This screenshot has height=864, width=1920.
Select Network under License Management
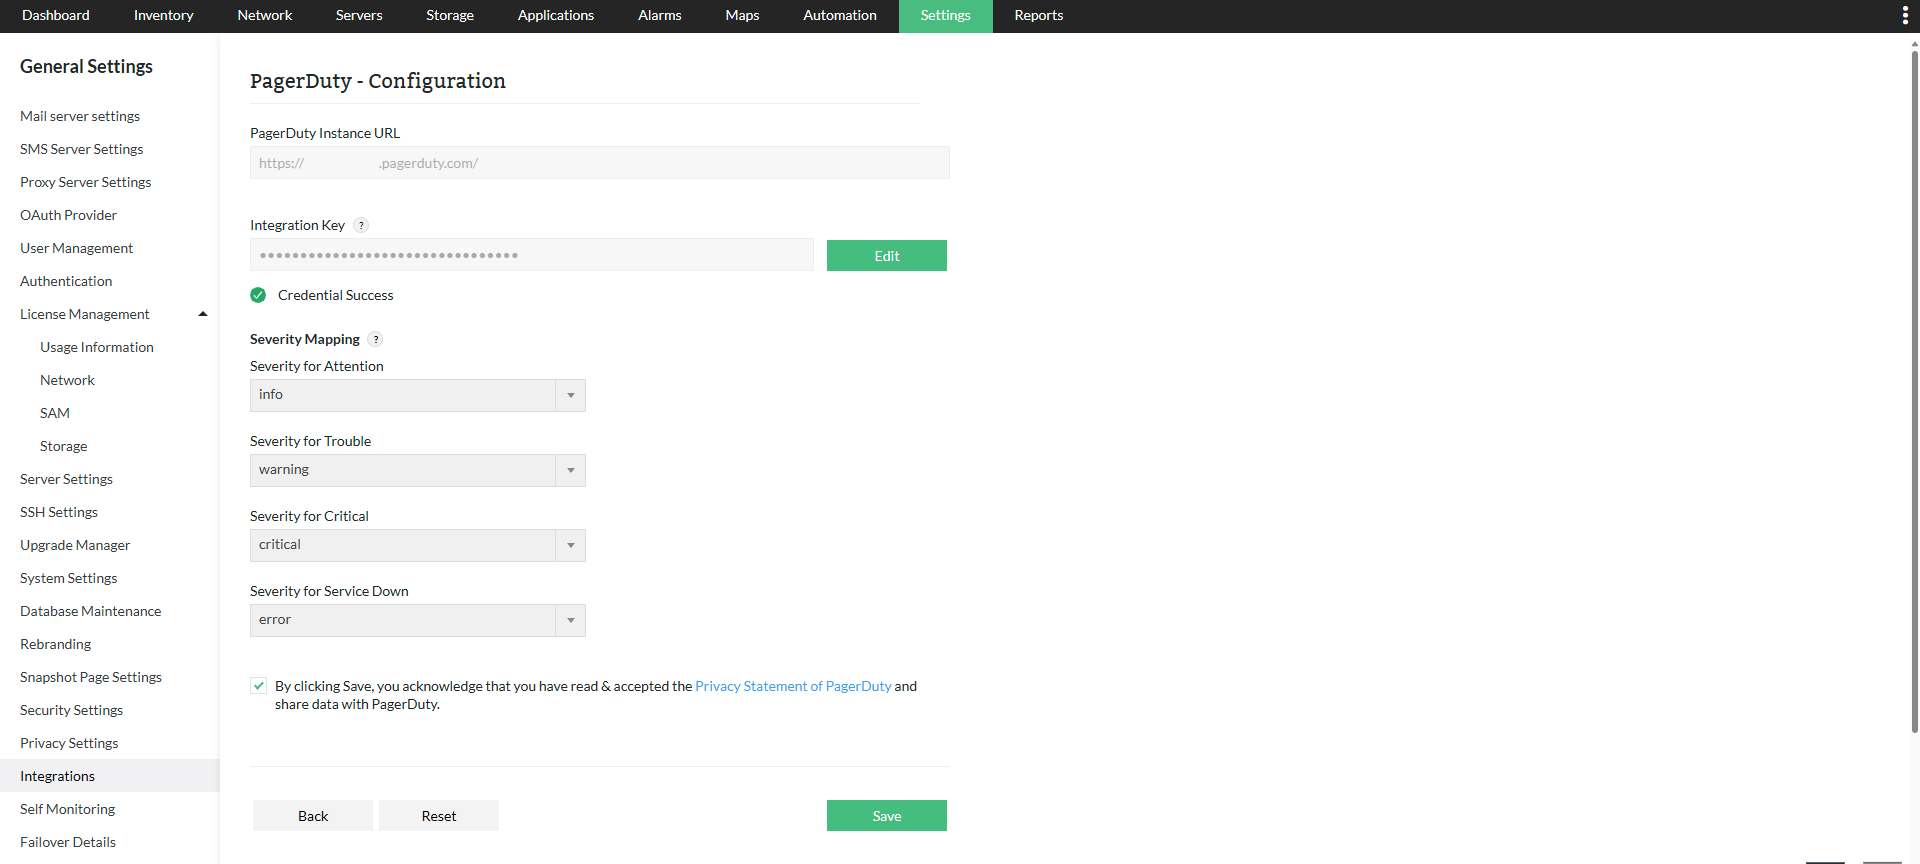(x=68, y=380)
